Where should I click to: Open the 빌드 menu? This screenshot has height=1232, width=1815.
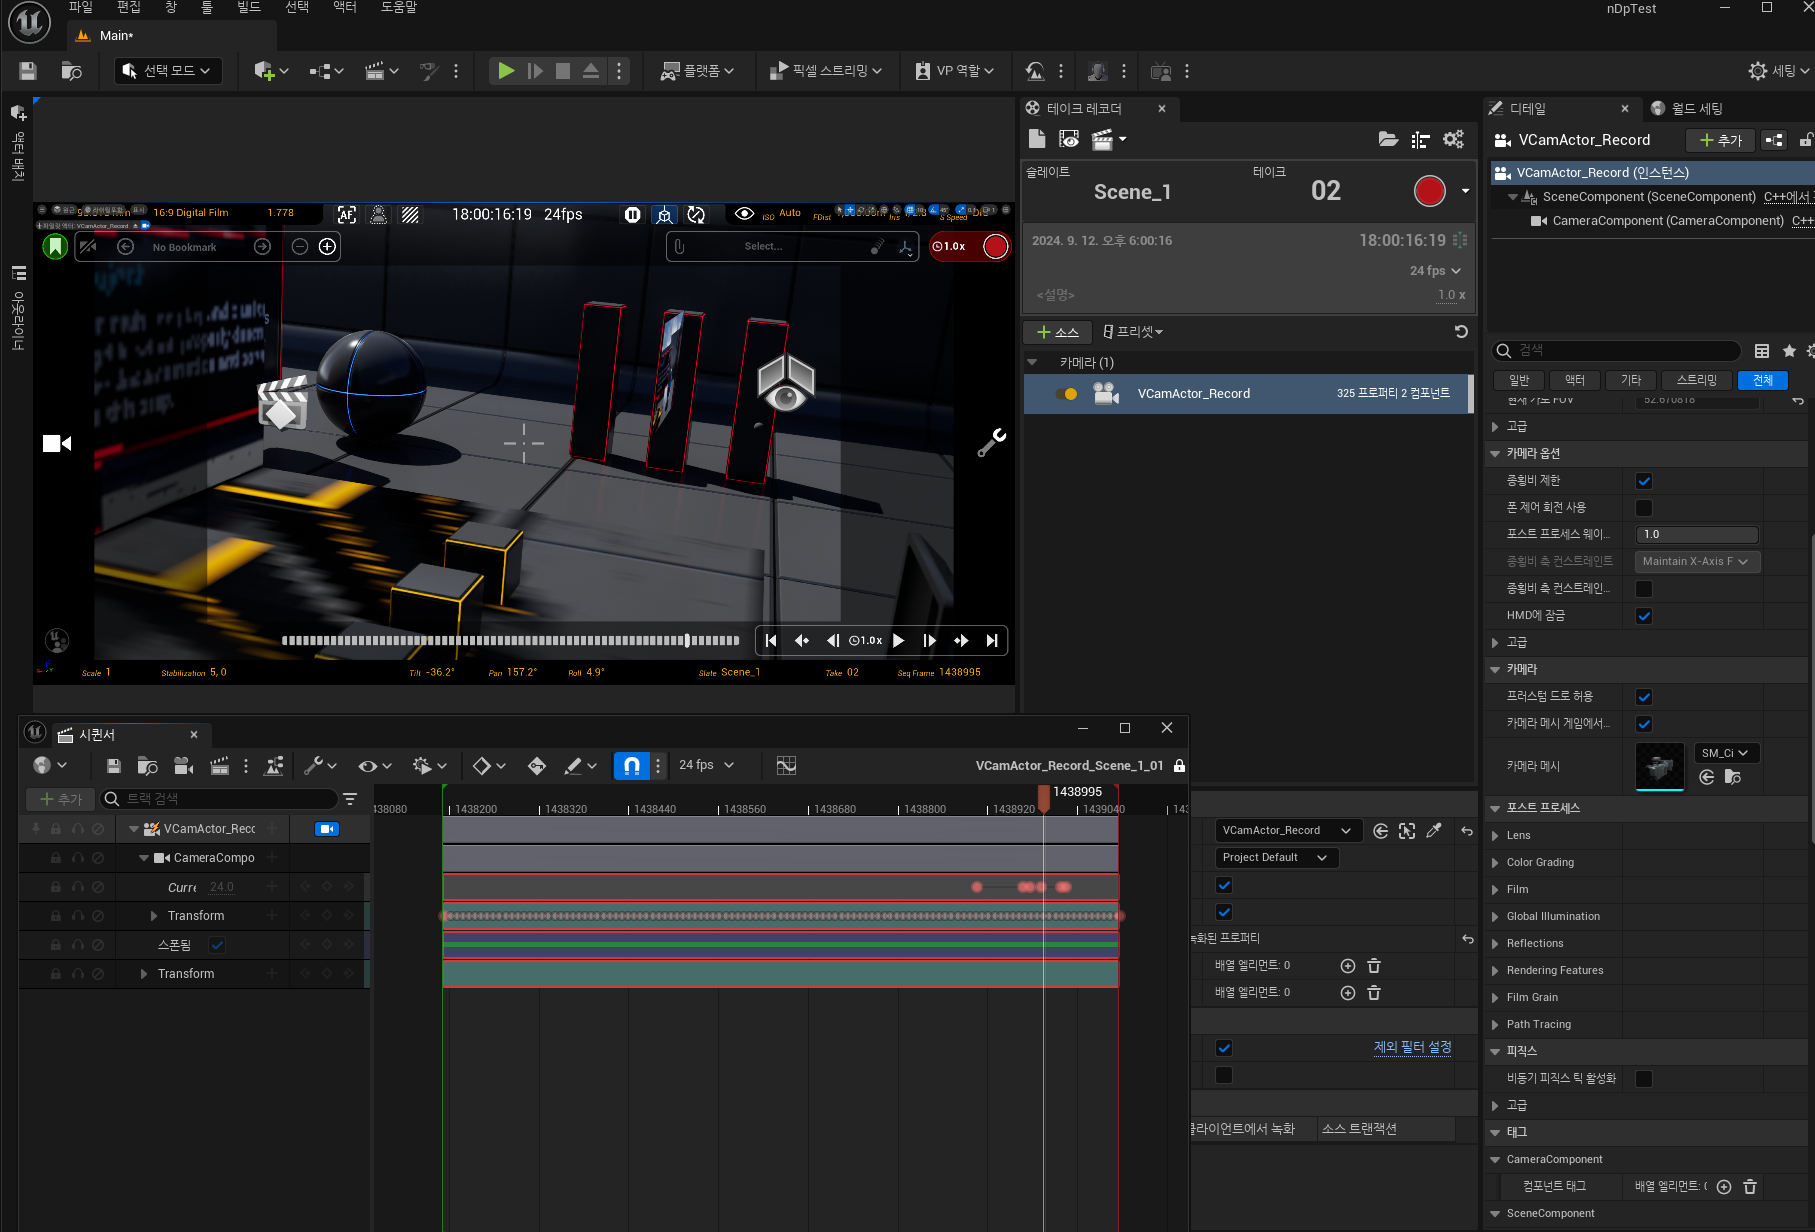(248, 8)
